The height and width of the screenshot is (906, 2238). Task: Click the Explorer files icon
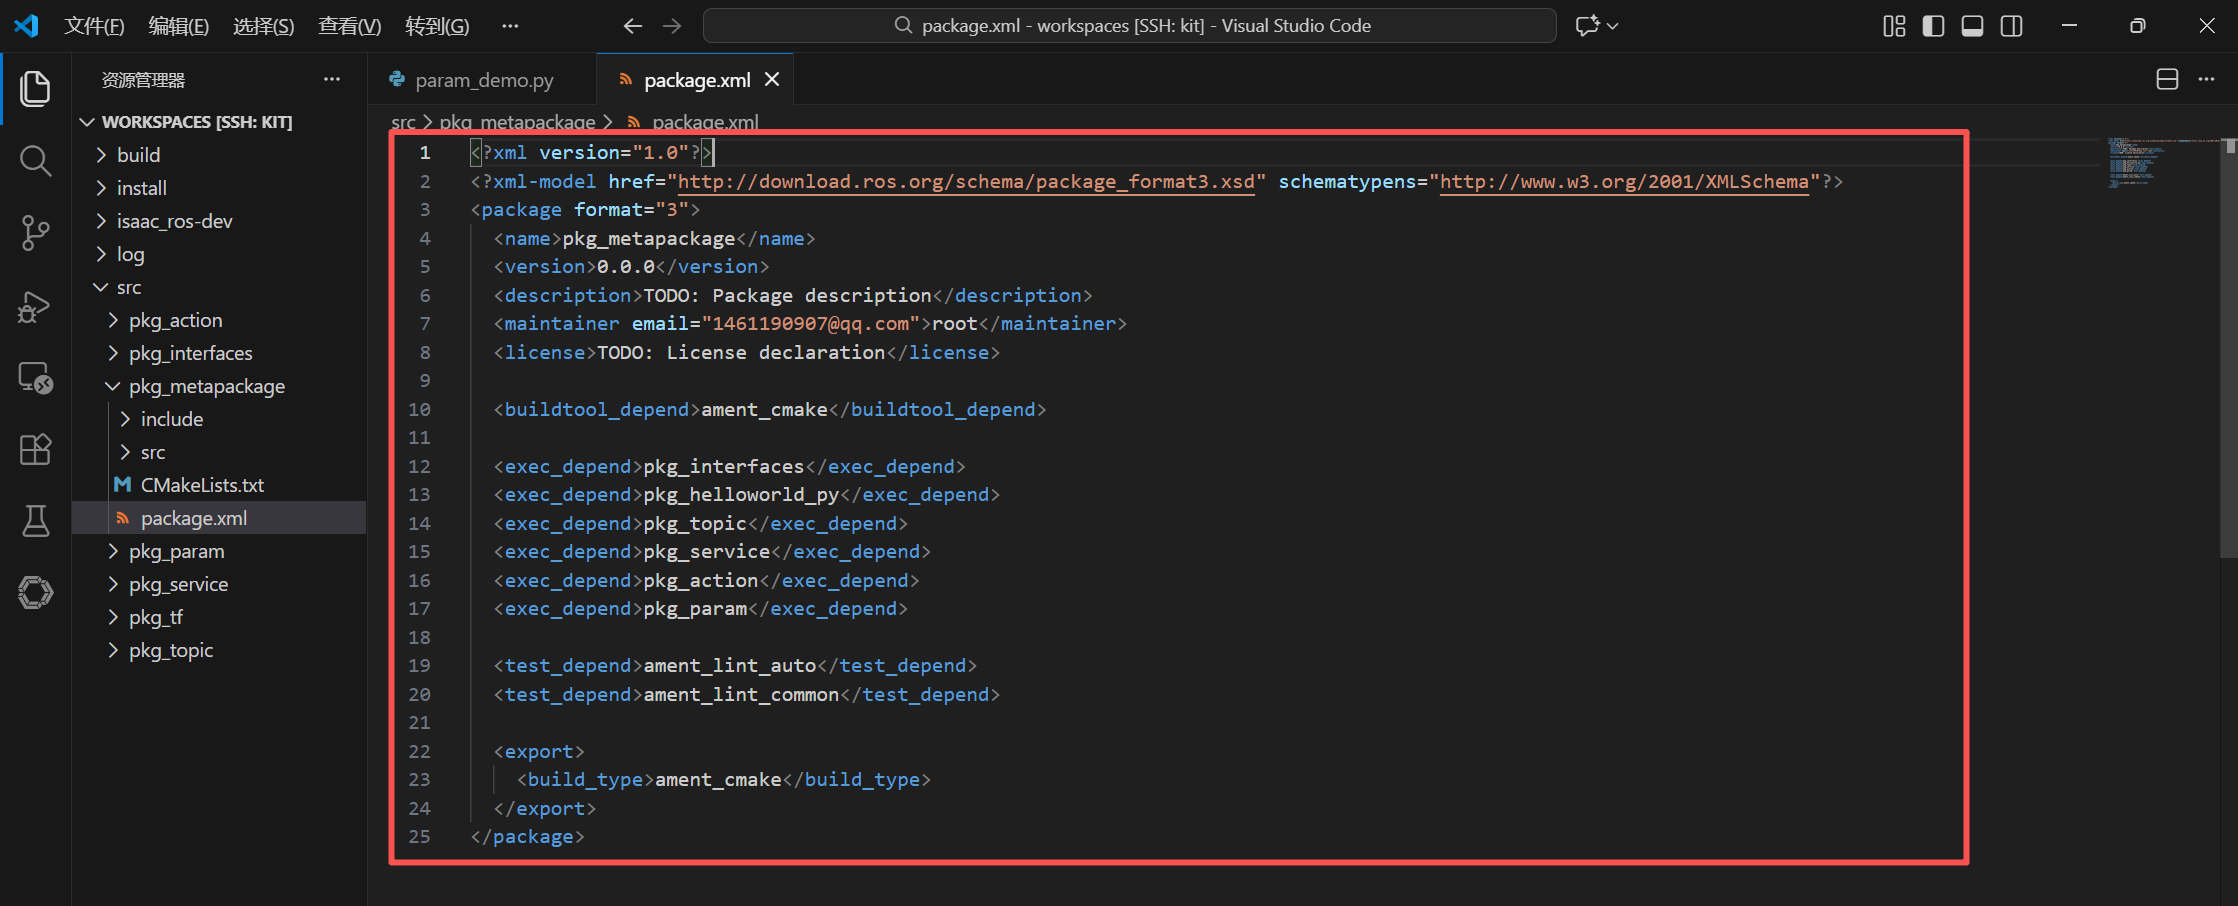click(x=35, y=88)
